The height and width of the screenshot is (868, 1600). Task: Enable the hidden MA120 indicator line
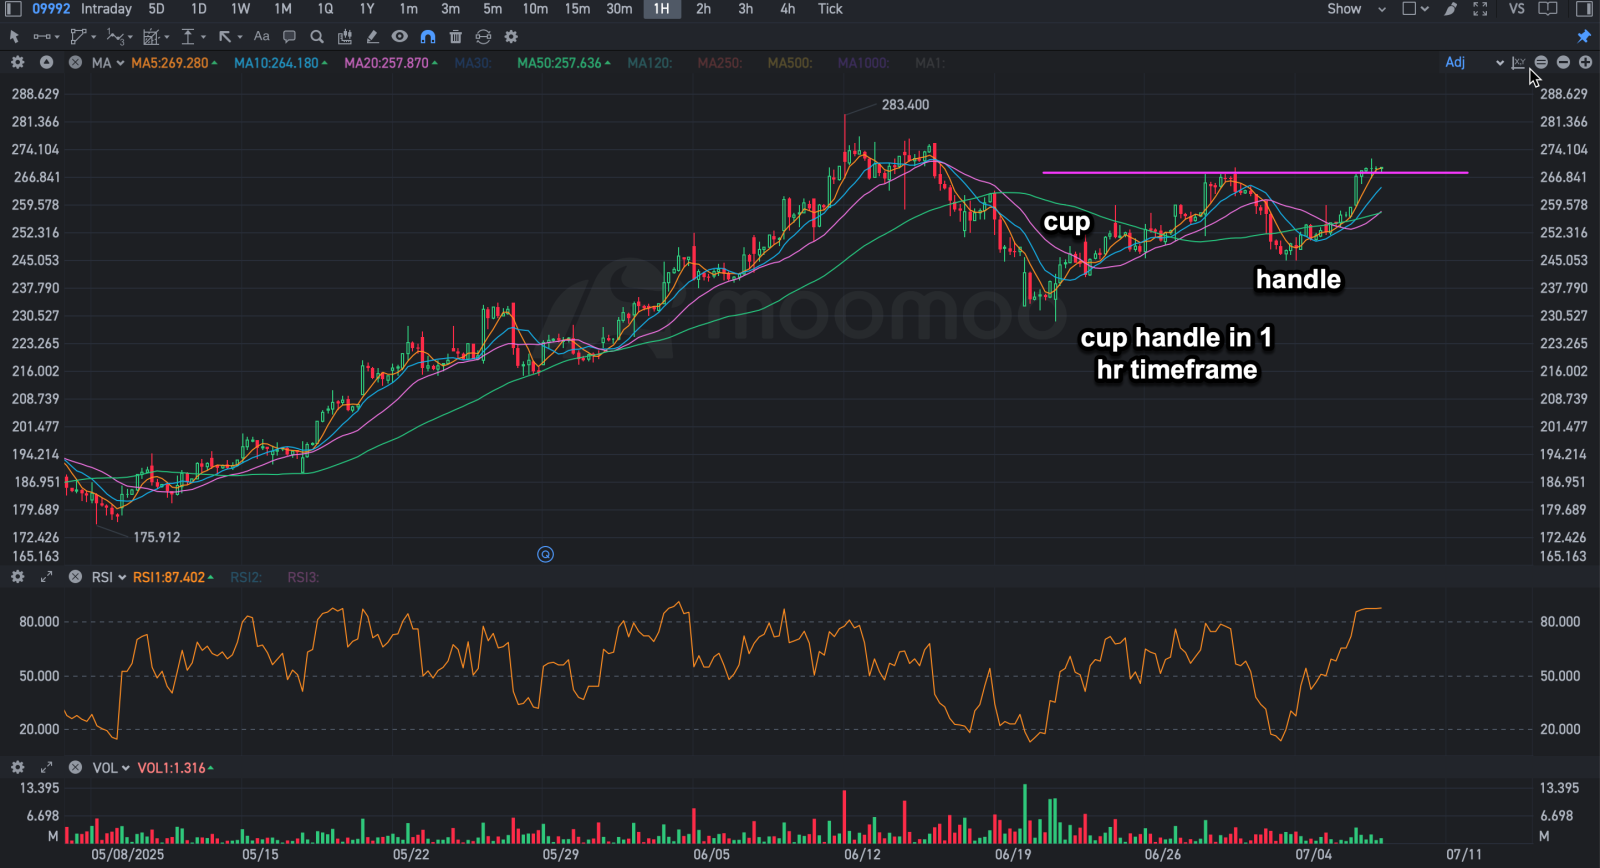point(650,63)
